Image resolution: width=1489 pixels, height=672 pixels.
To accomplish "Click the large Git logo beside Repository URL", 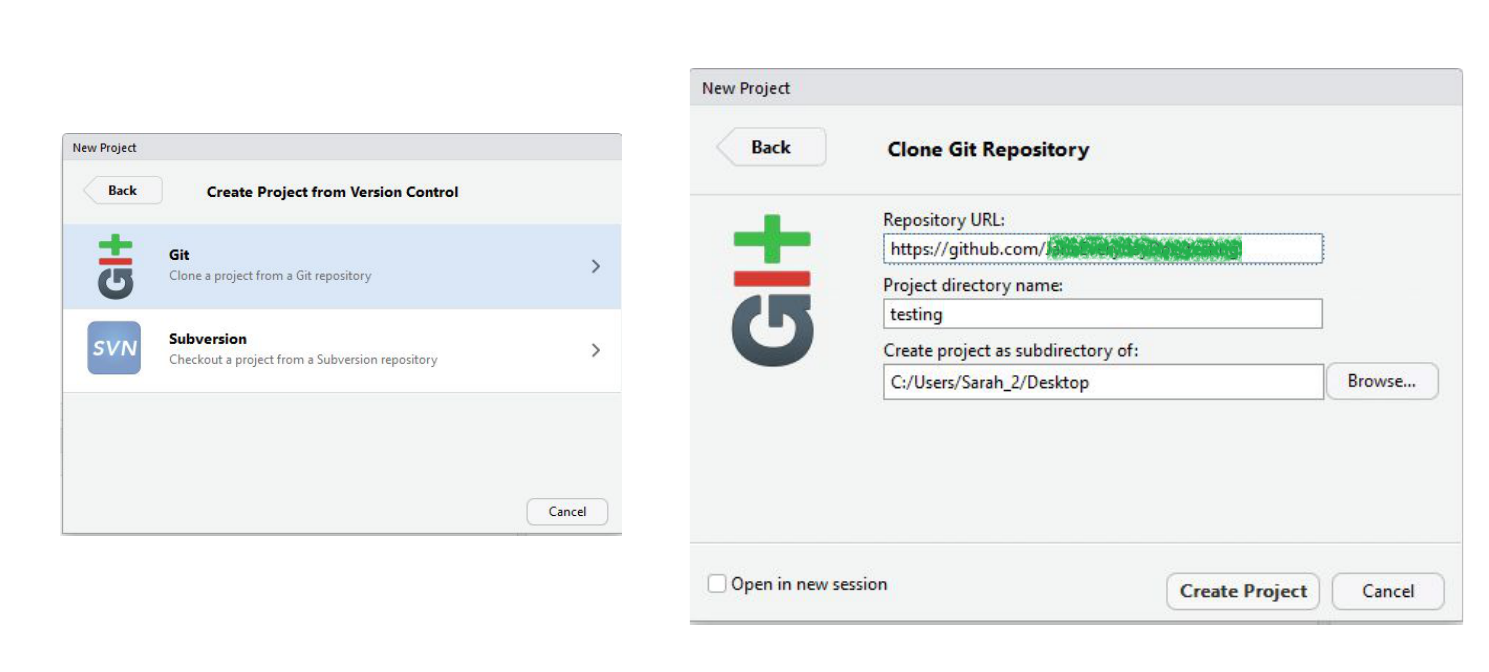I will click(772, 289).
